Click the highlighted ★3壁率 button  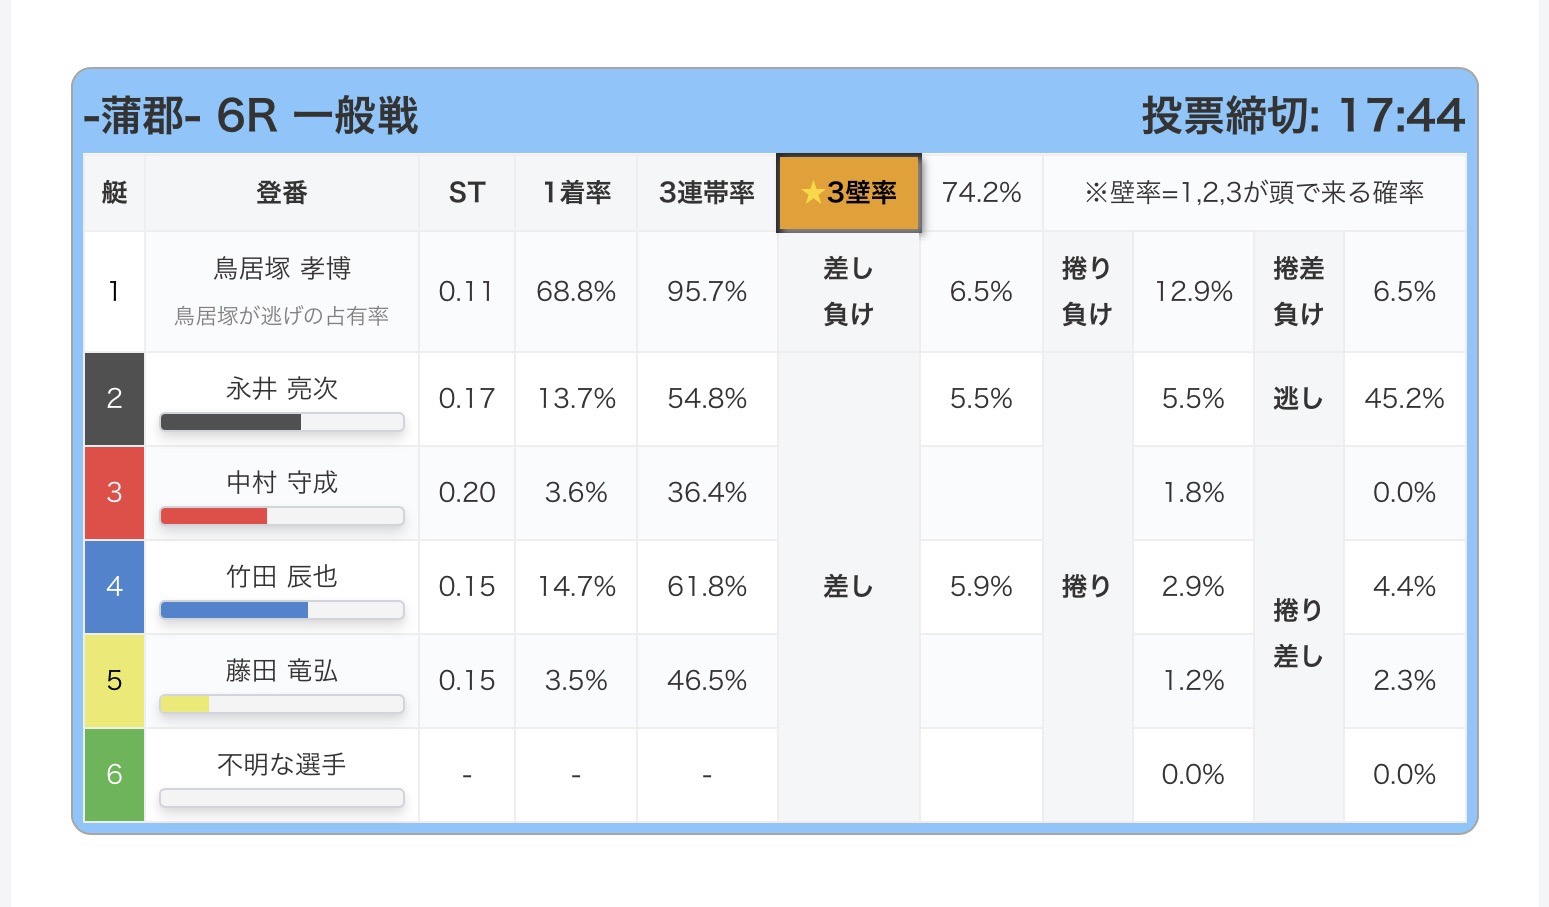(849, 193)
